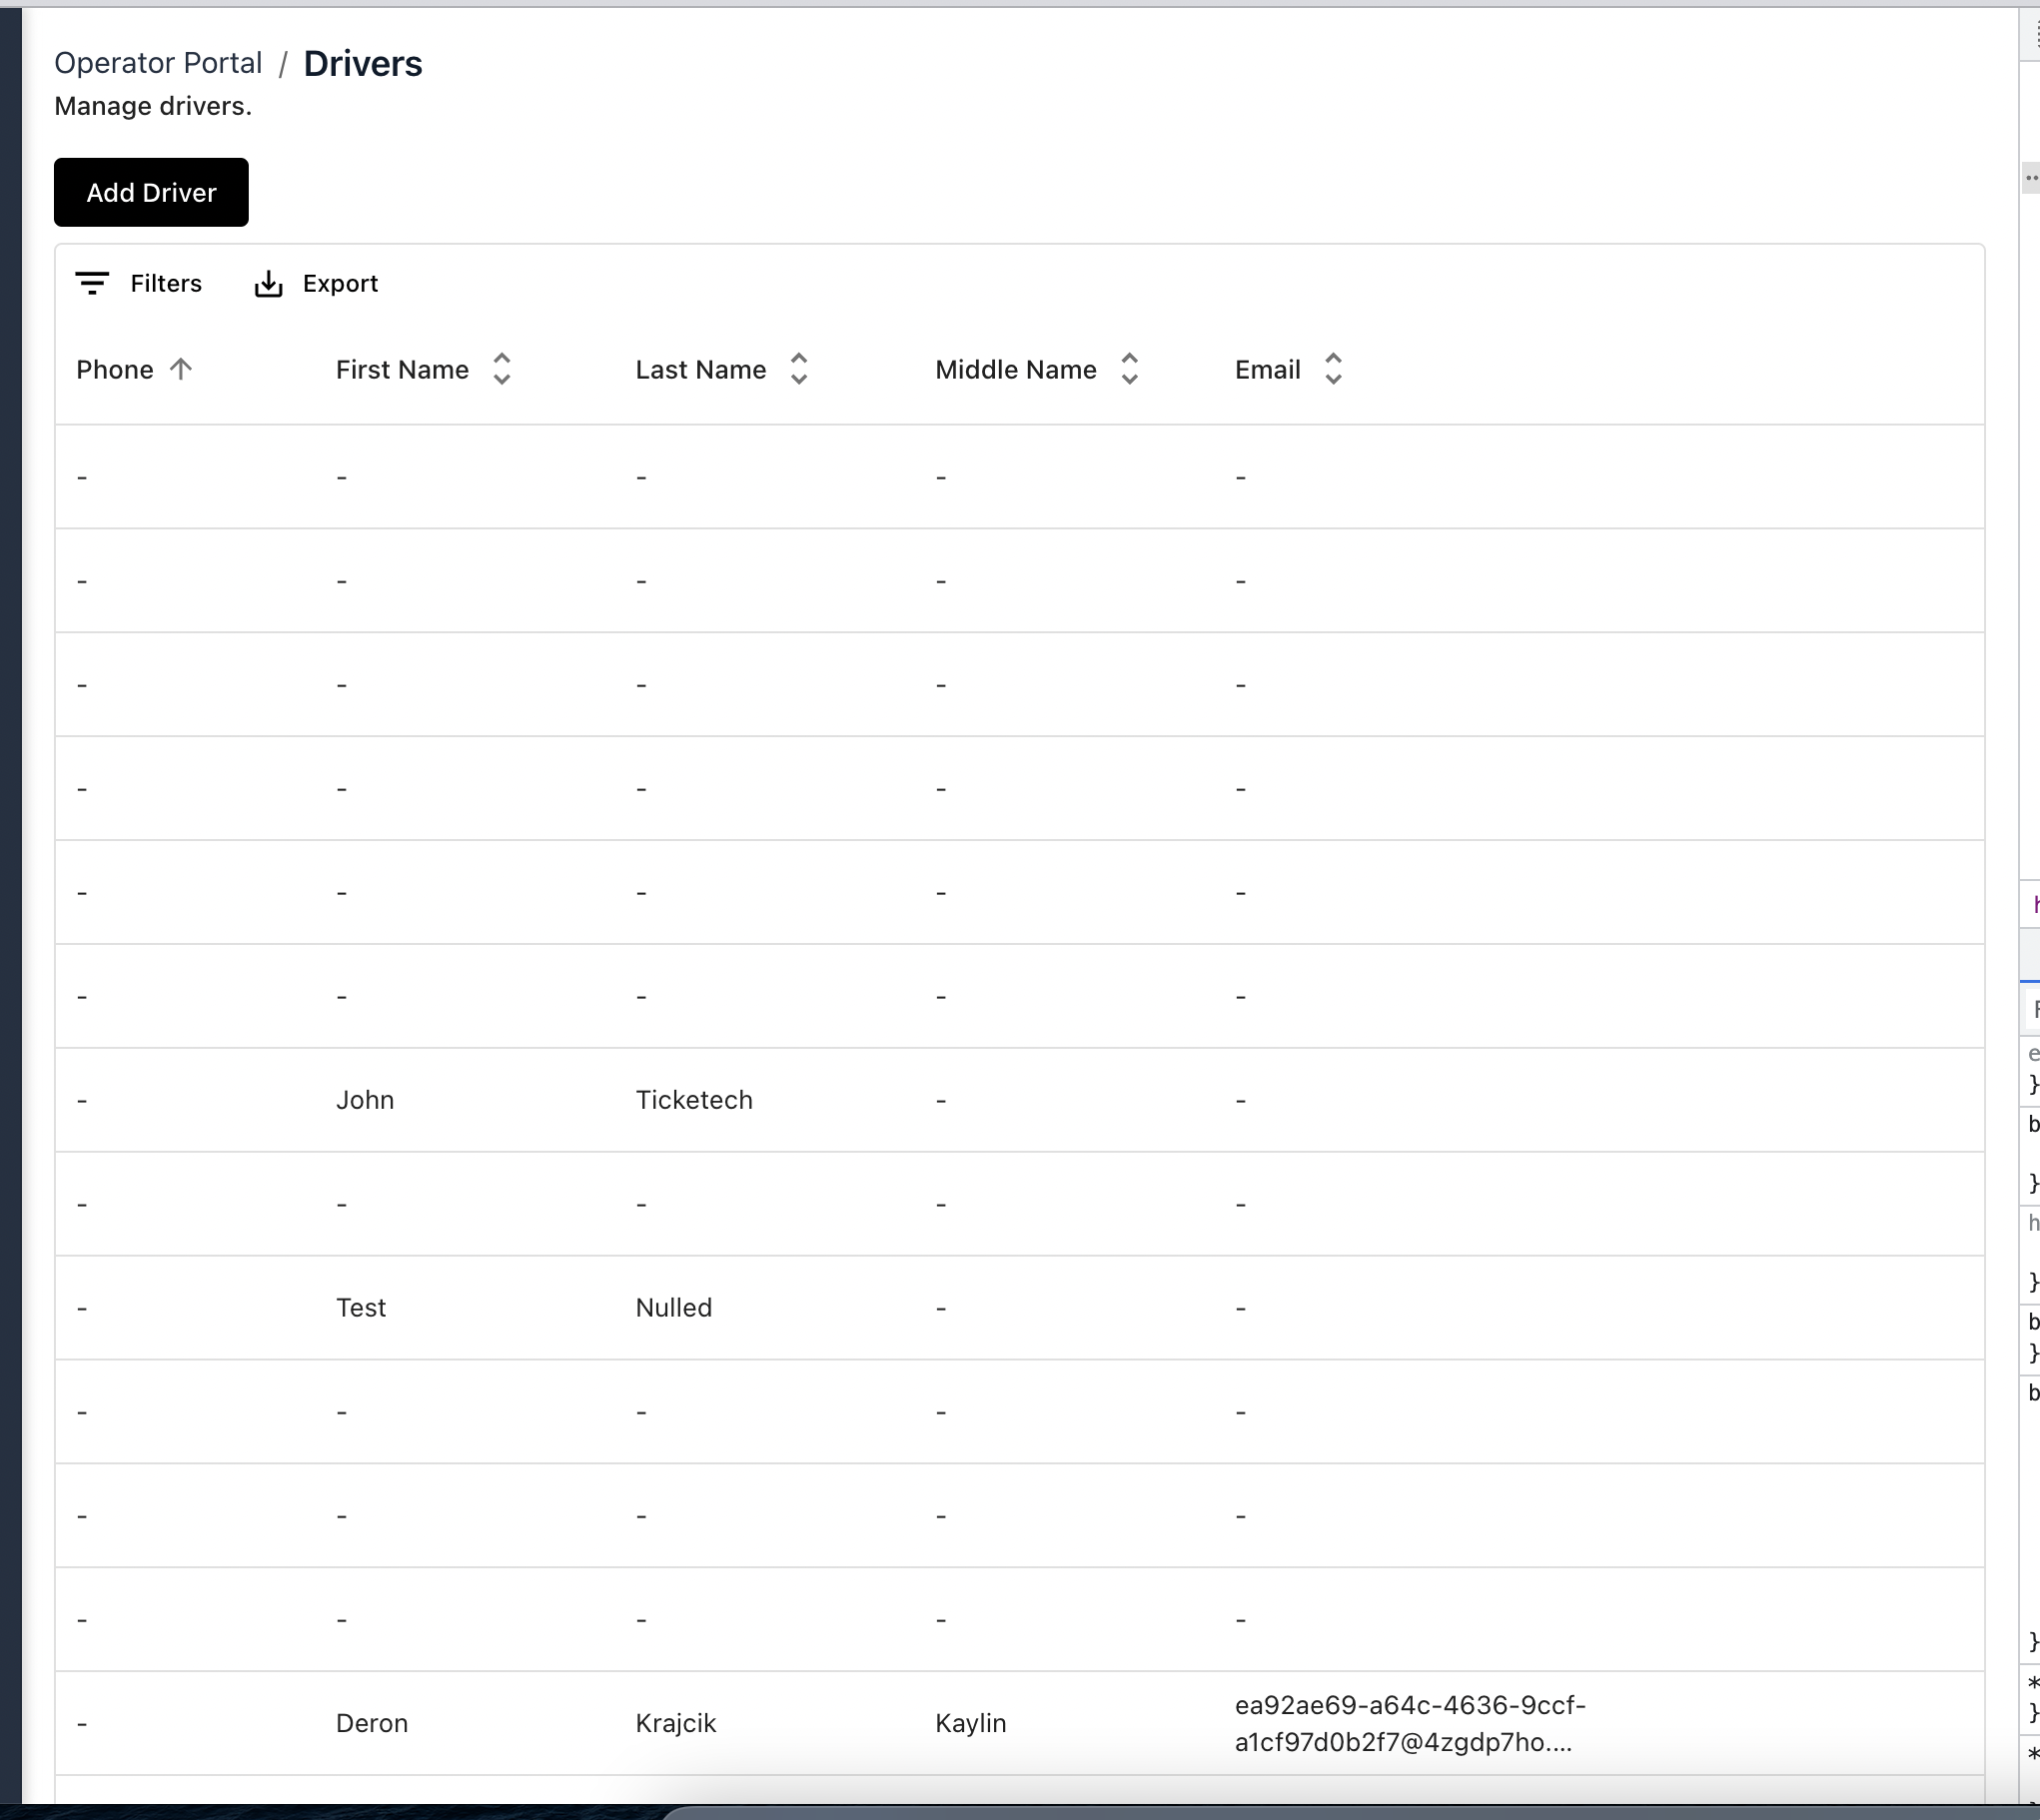Click the Export download icon
The width and height of the screenshot is (2040, 1820).
coord(267,283)
